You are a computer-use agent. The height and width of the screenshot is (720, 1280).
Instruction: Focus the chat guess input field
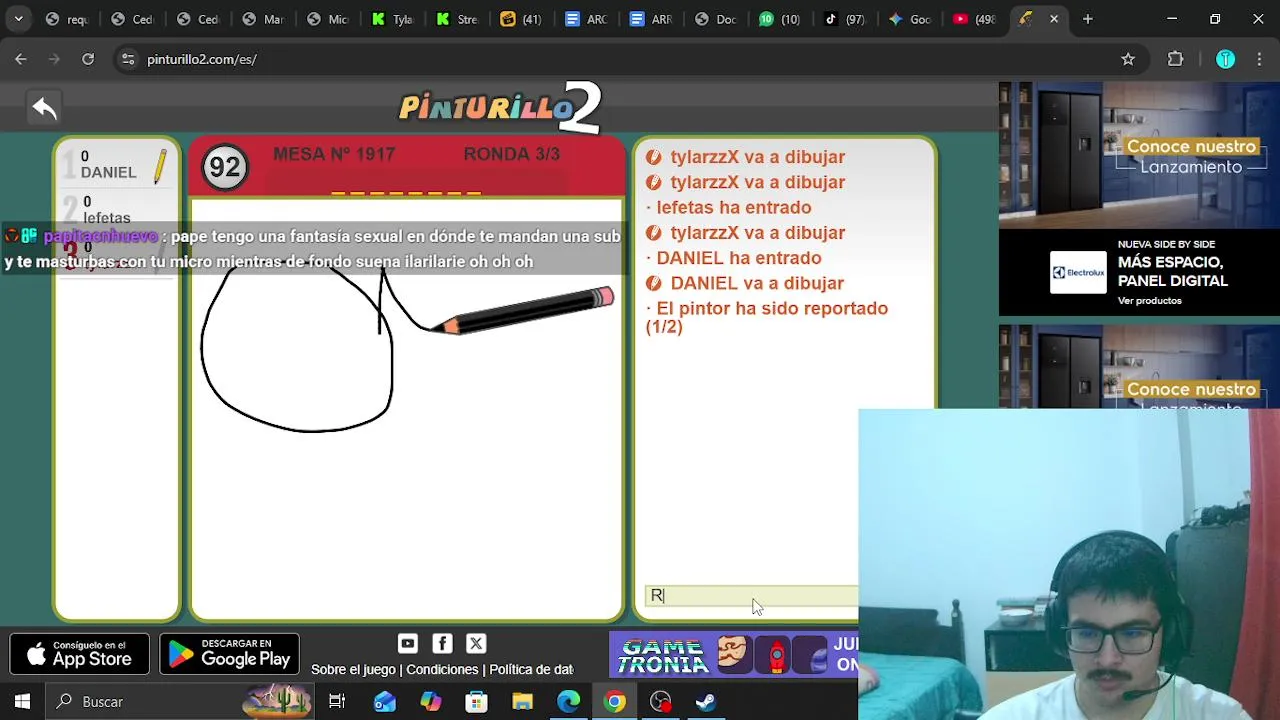point(751,595)
